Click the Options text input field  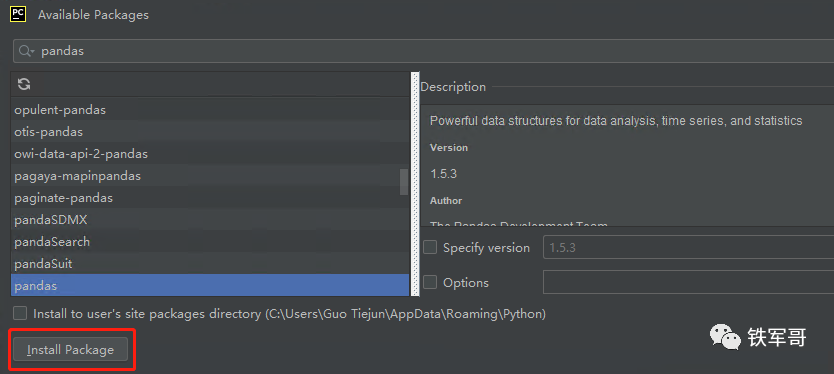coord(688,282)
